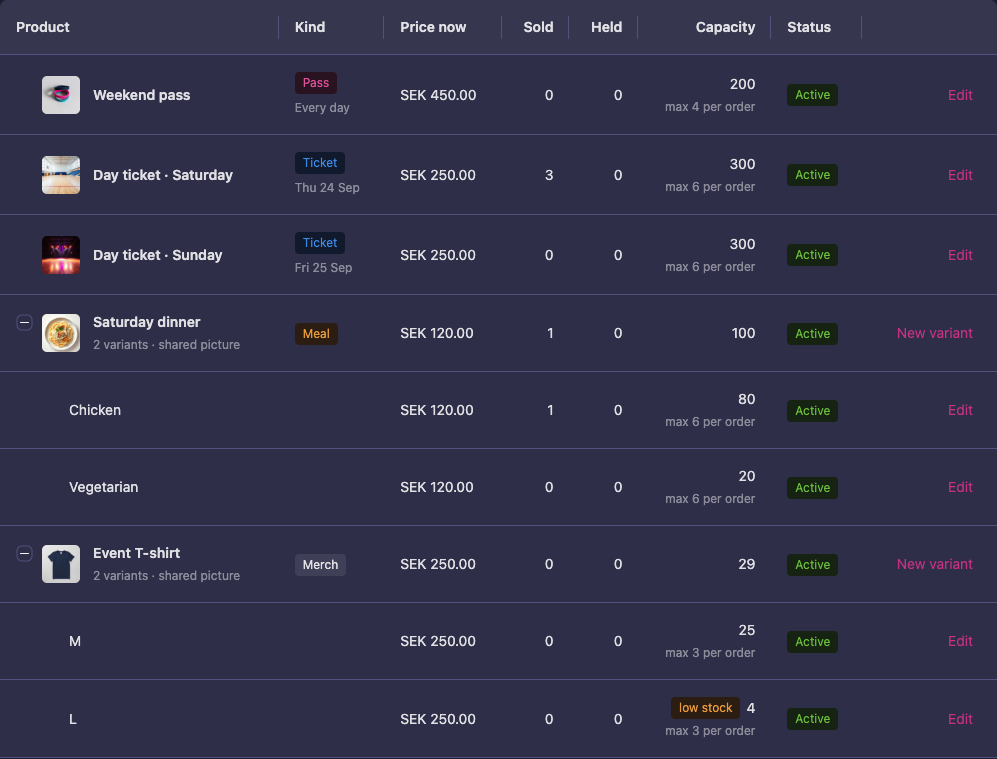This screenshot has height=759, width=997.
Task: Click the Meal kind badge
Action: pos(316,334)
